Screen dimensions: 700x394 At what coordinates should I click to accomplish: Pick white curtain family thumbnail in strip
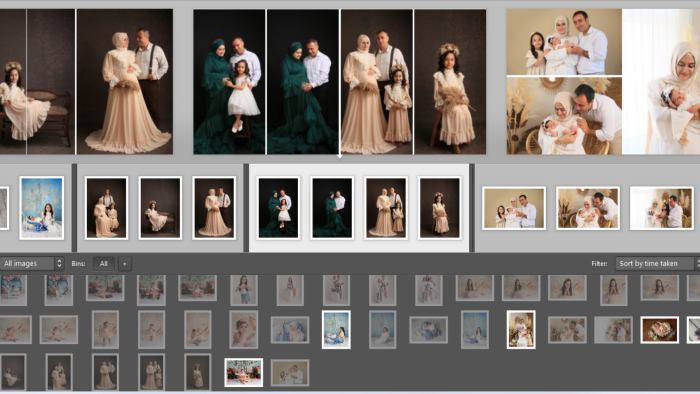662,208
